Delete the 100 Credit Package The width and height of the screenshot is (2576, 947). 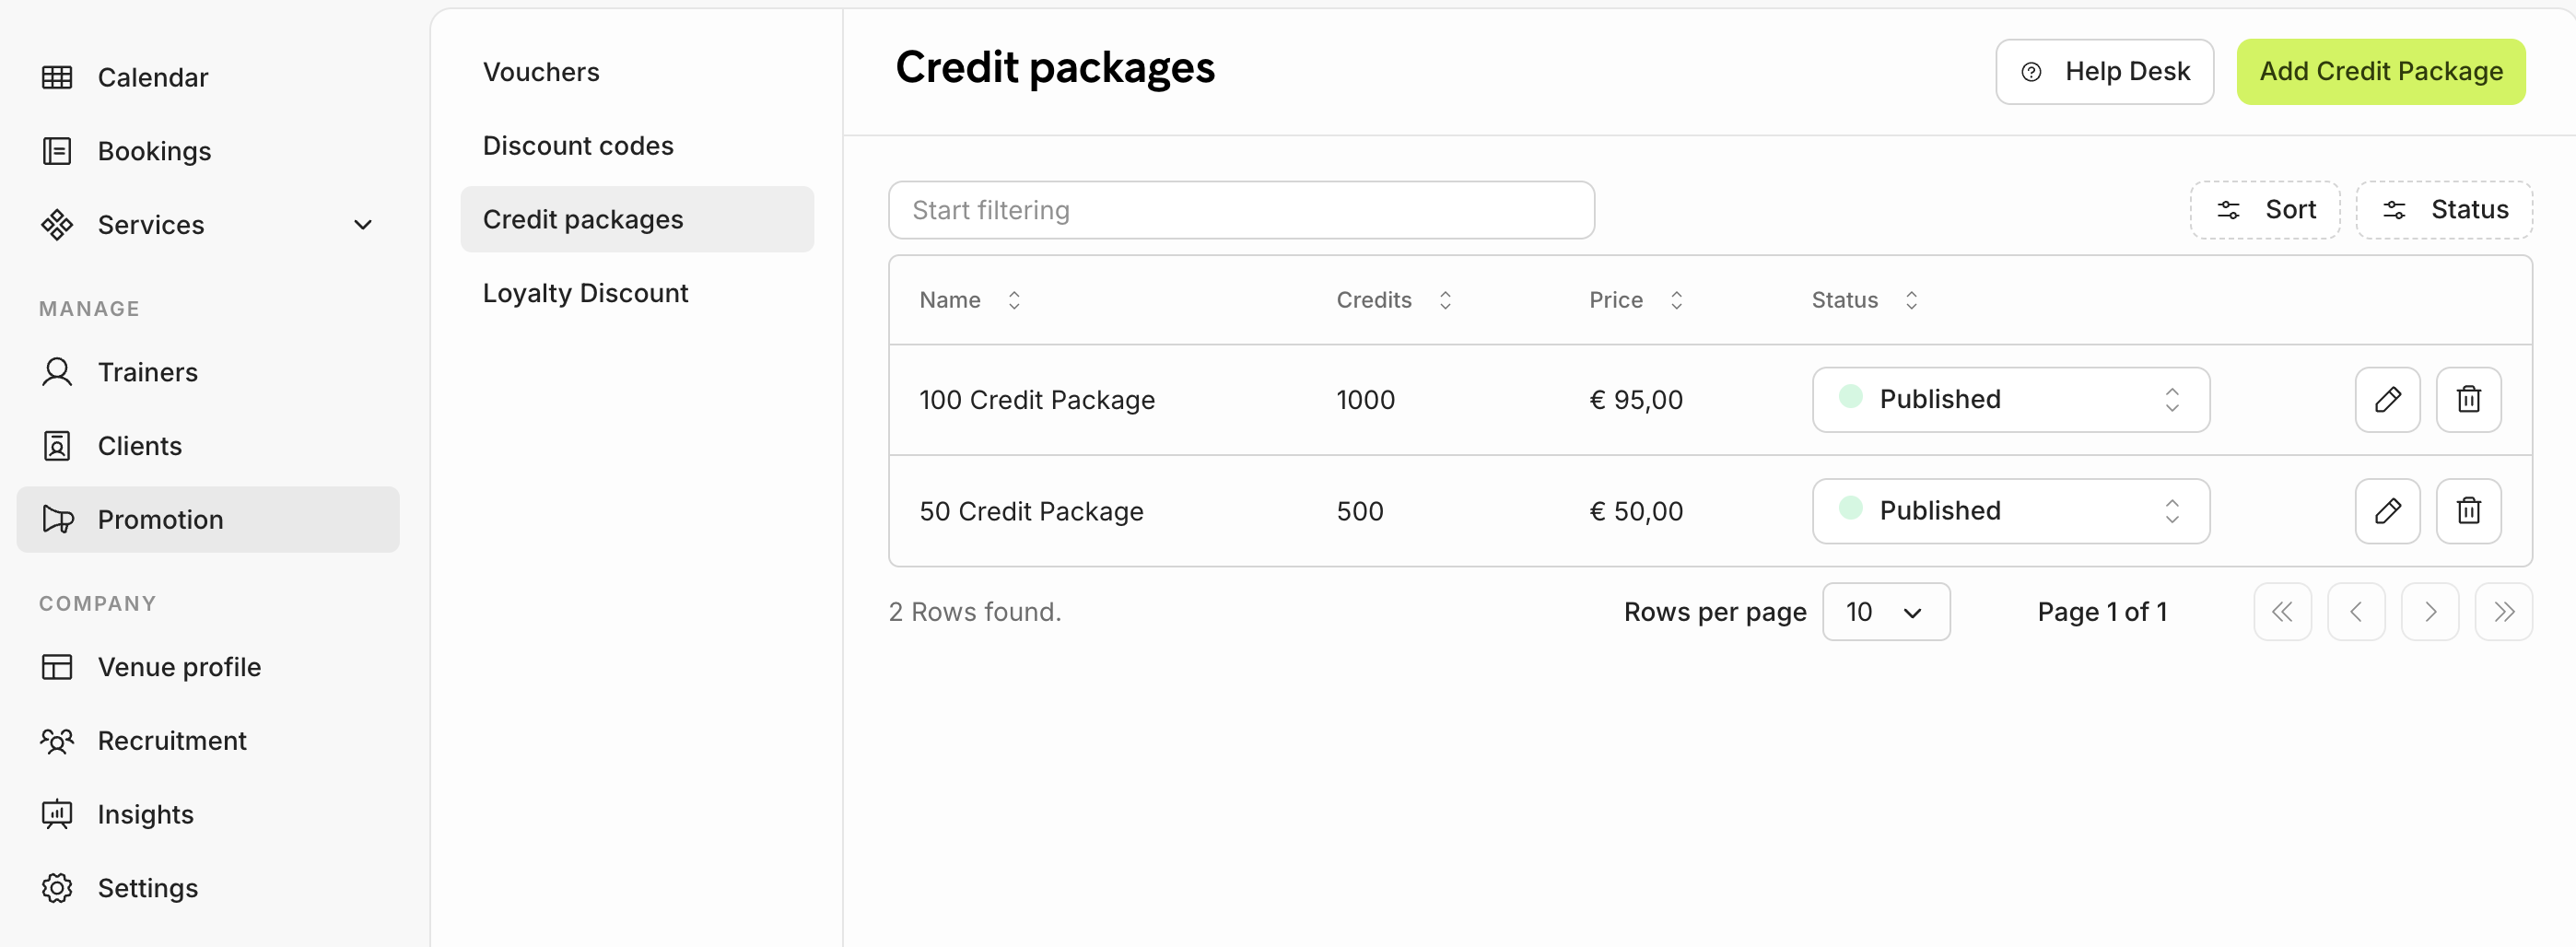pos(2467,400)
